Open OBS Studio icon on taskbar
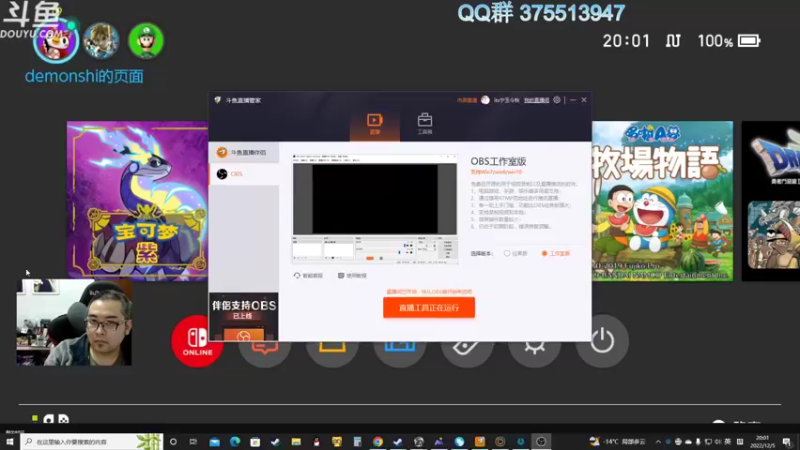800x450 pixels. click(x=541, y=442)
